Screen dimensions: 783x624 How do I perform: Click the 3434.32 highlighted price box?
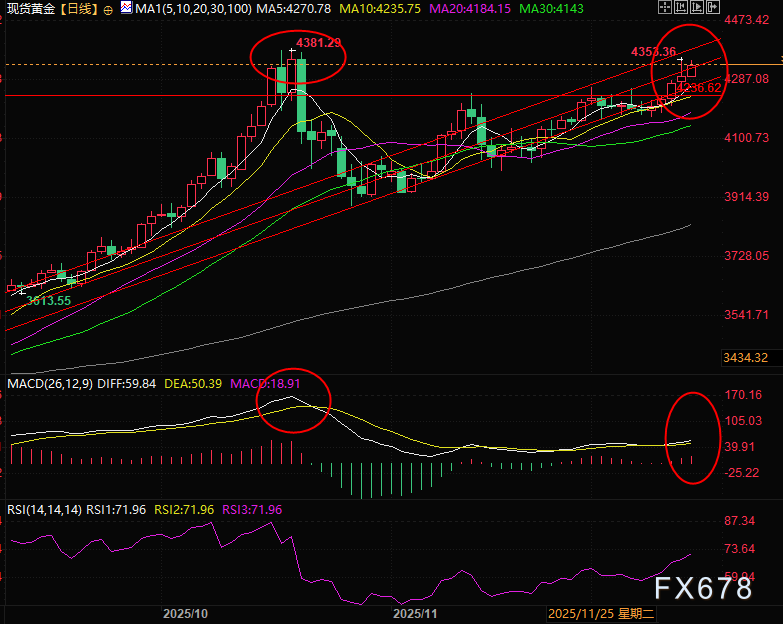pos(746,357)
